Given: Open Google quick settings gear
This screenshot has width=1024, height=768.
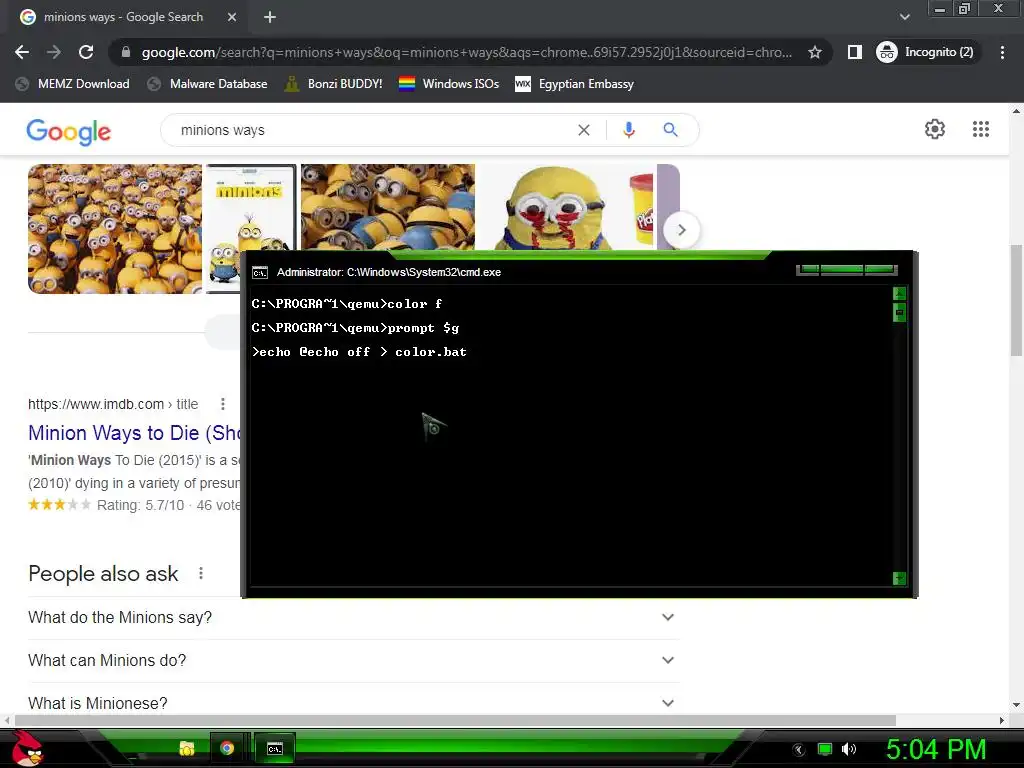Looking at the screenshot, I should pos(935,129).
